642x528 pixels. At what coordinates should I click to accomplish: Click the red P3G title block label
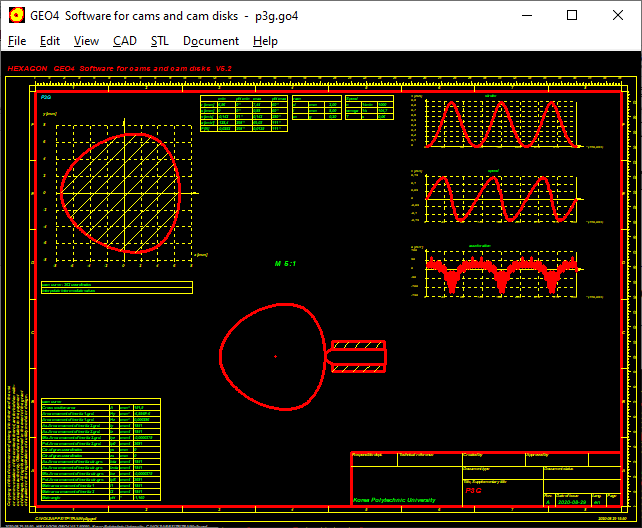point(476,492)
